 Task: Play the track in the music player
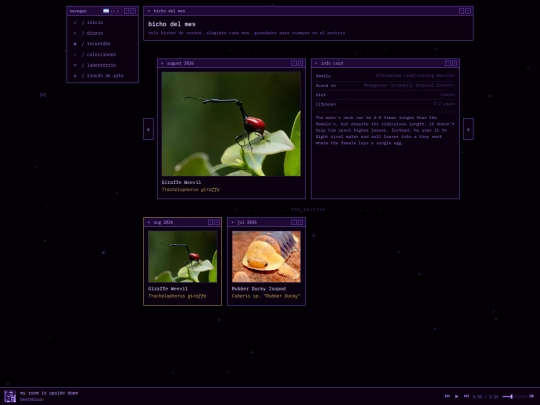pos(457,396)
